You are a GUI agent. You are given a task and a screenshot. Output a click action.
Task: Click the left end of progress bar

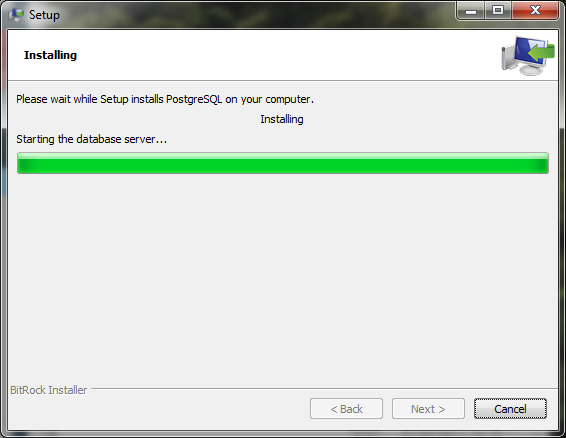(22, 163)
